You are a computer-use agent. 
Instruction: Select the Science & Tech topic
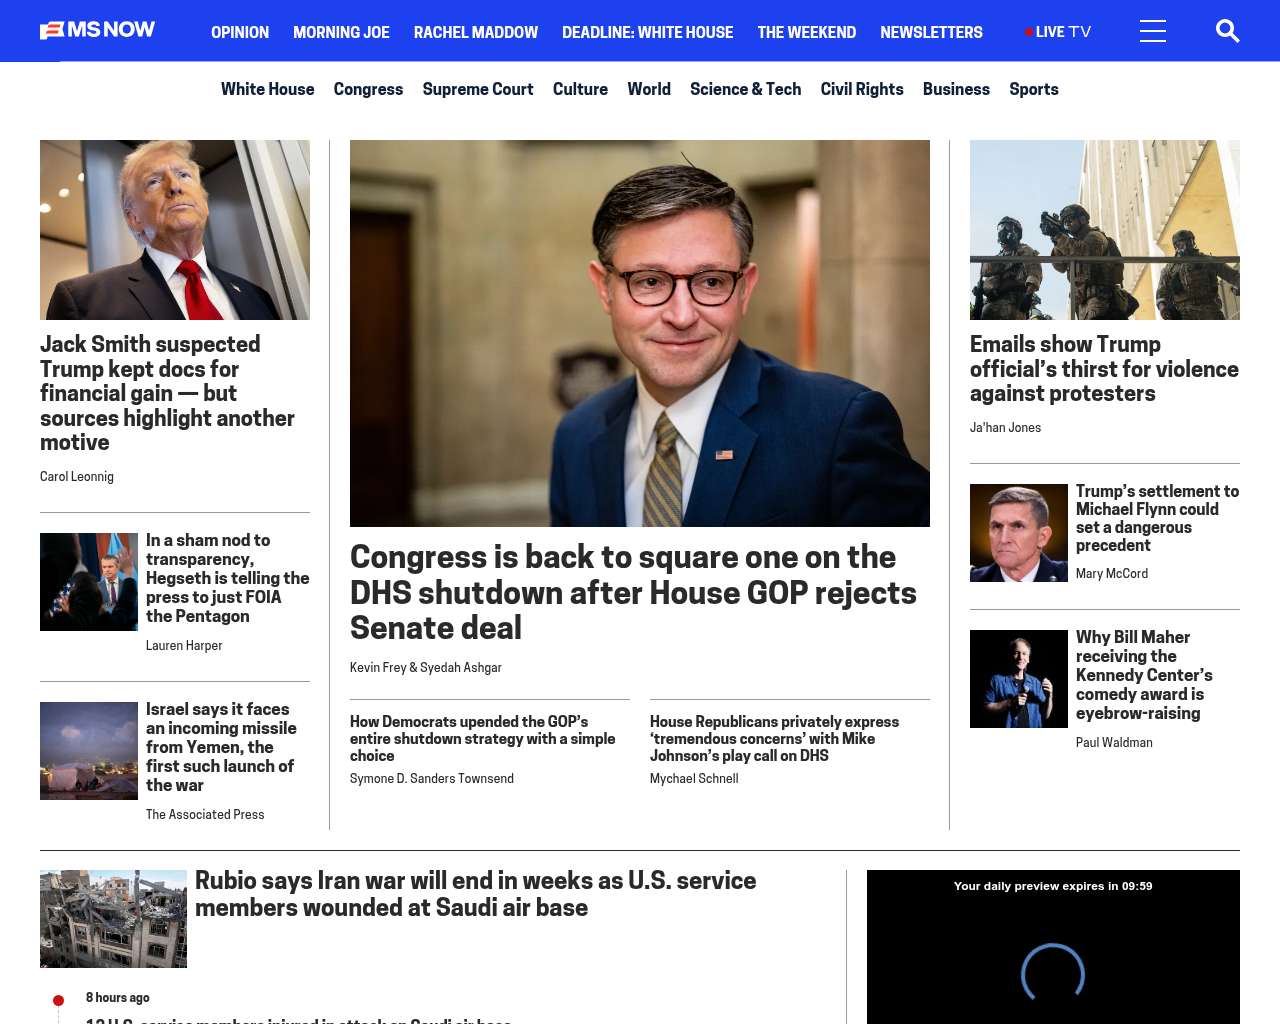point(745,89)
